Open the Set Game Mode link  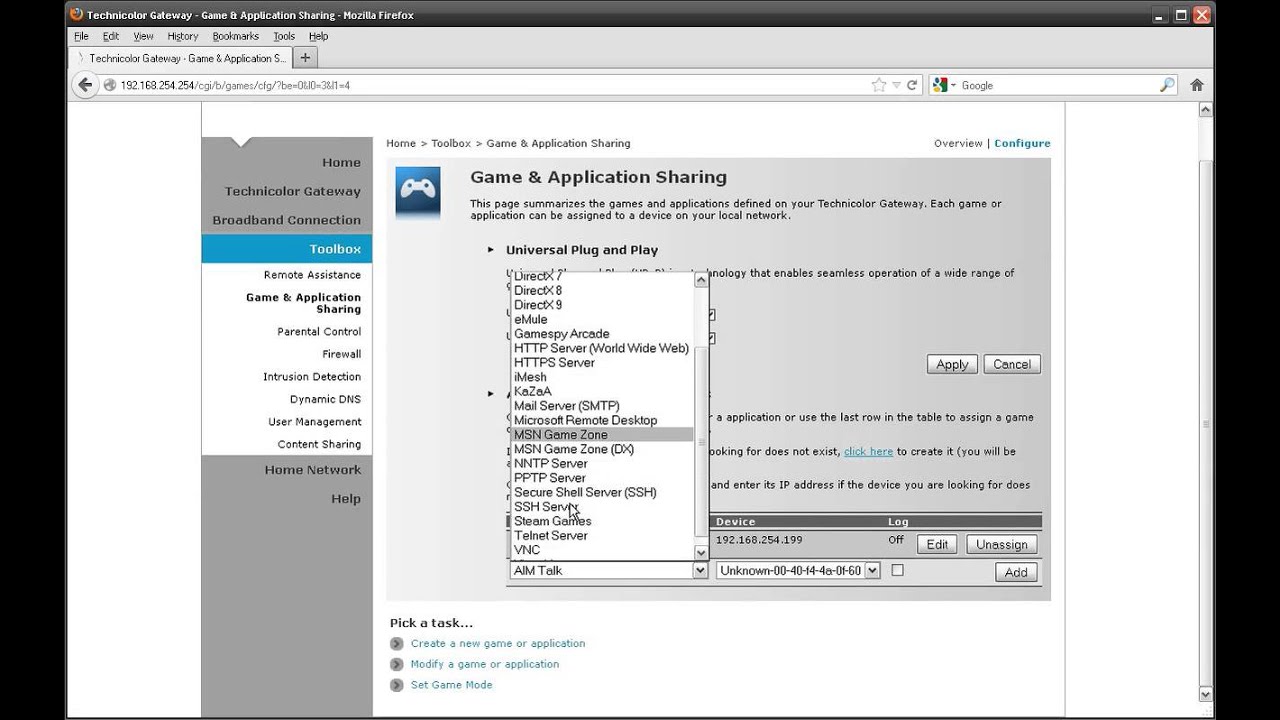(451, 685)
